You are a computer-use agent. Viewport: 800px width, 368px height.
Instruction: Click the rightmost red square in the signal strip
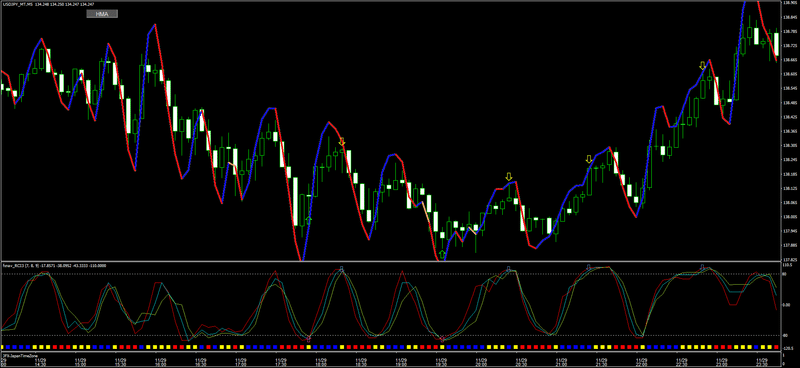pyautogui.click(x=776, y=347)
